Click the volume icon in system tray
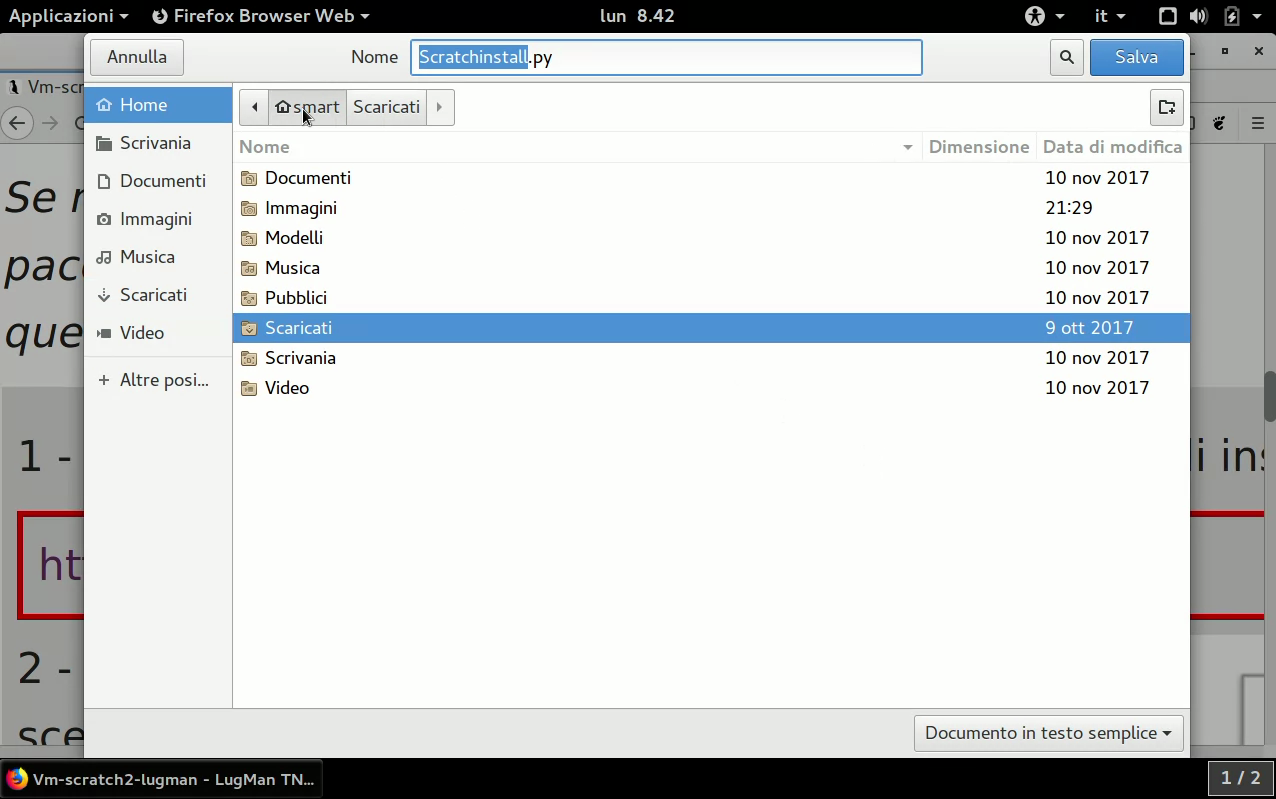The height and width of the screenshot is (799, 1276). coord(1198,16)
